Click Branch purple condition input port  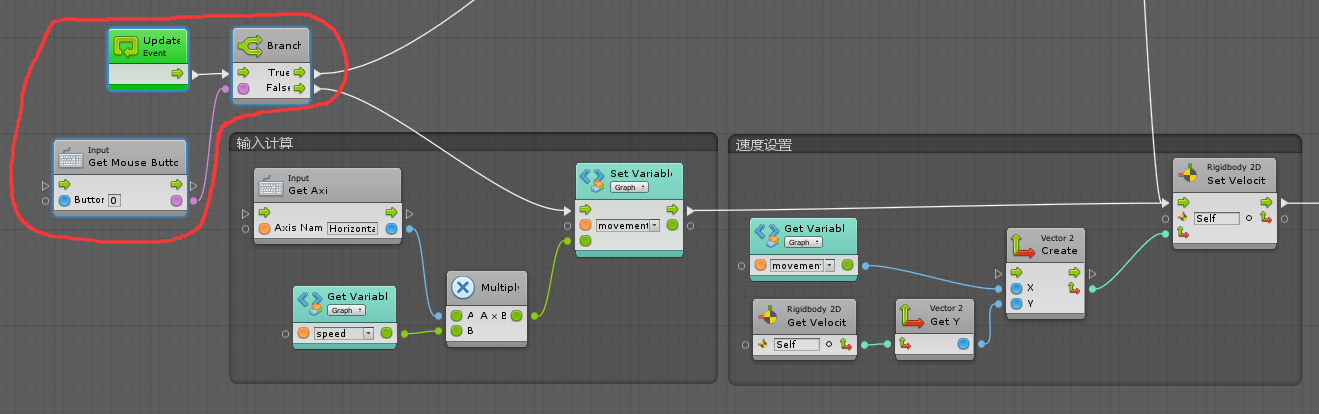[x=243, y=89]
